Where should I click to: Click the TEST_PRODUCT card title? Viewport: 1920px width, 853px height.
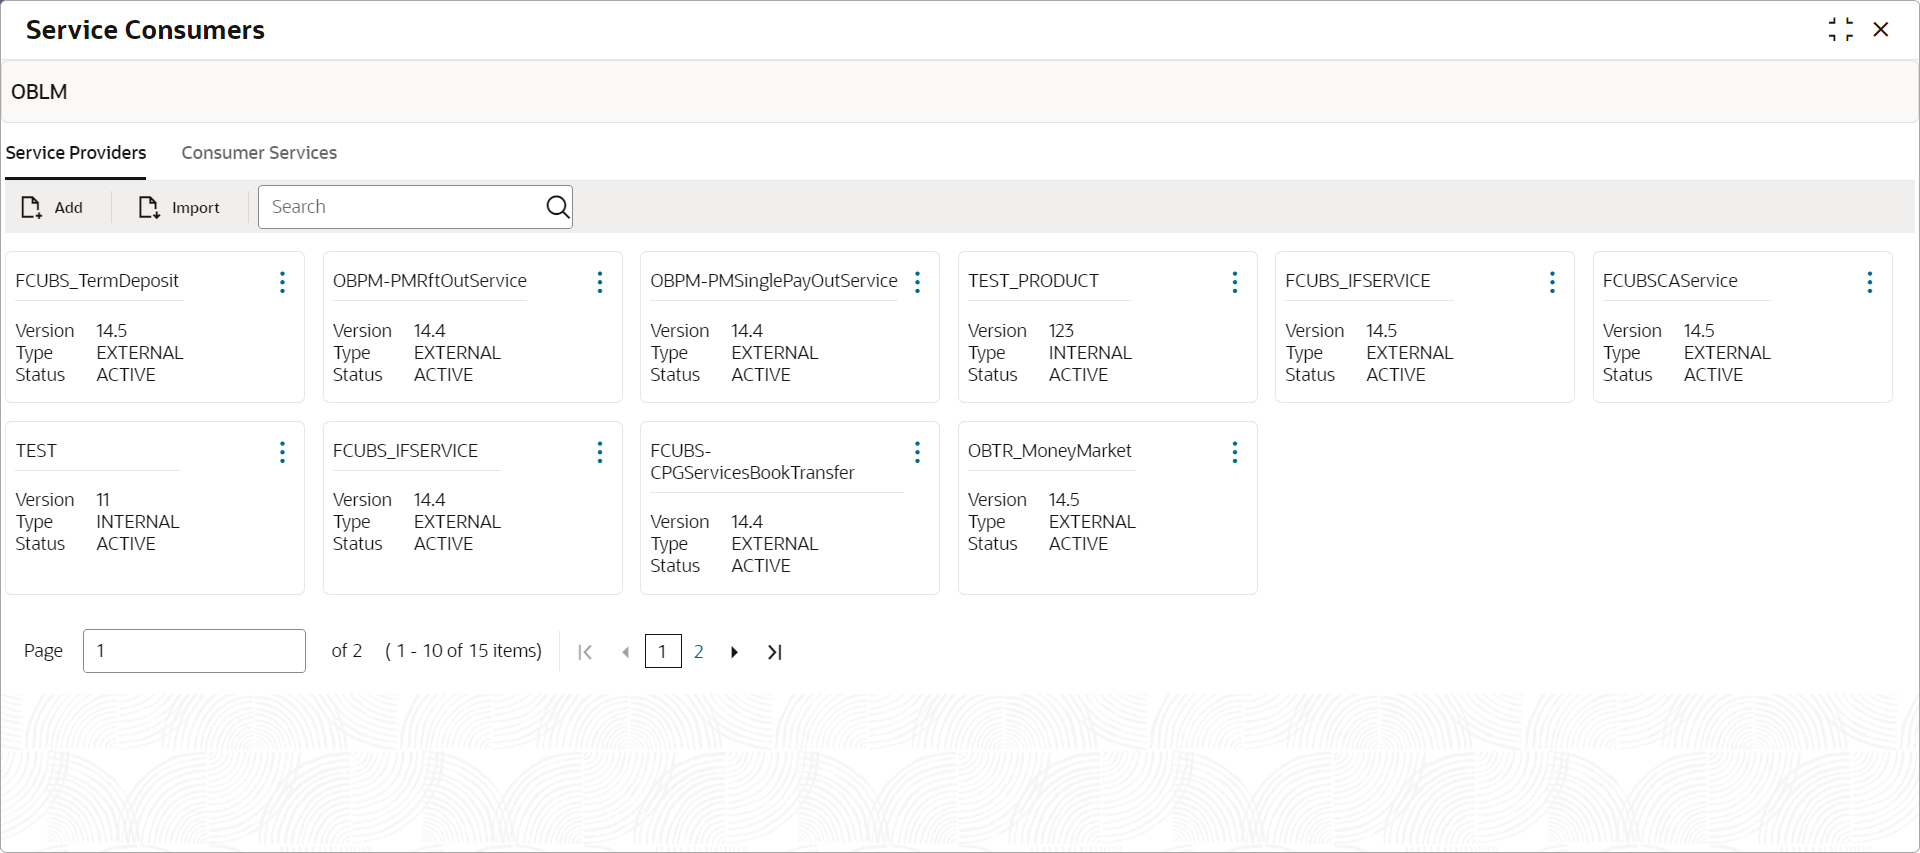tap(1033, 281)
